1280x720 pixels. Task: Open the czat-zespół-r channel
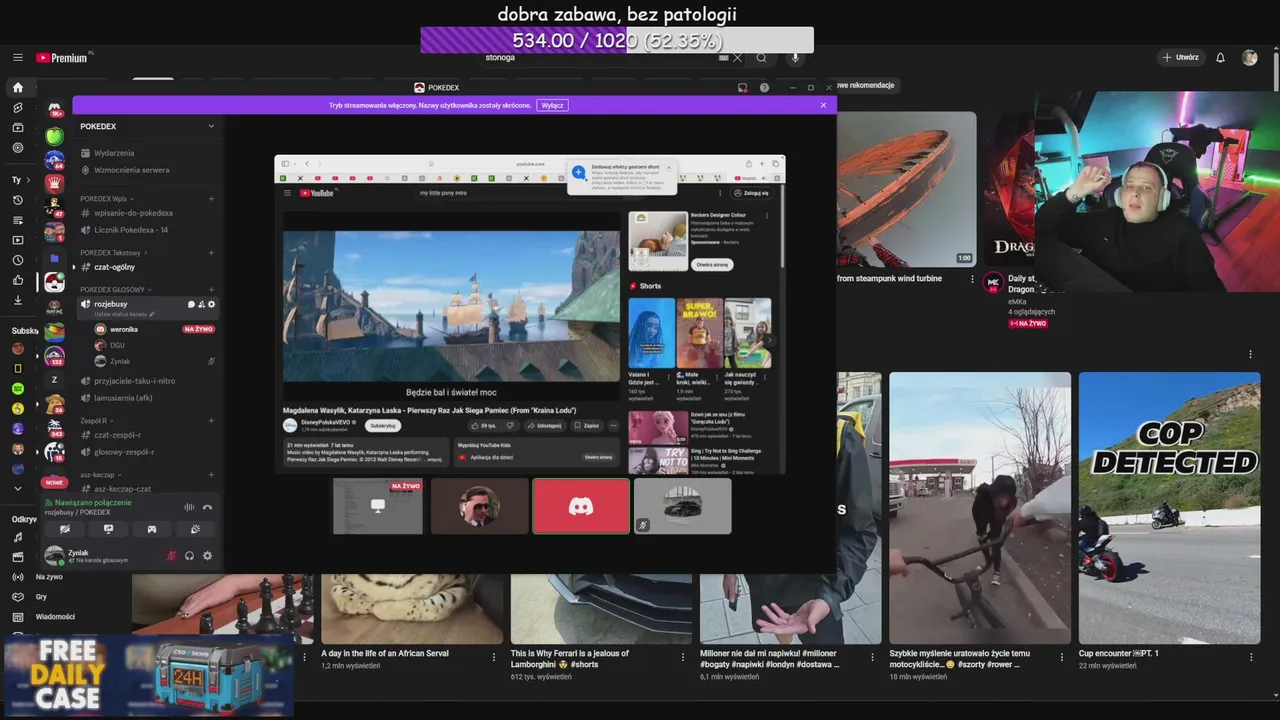117,435
